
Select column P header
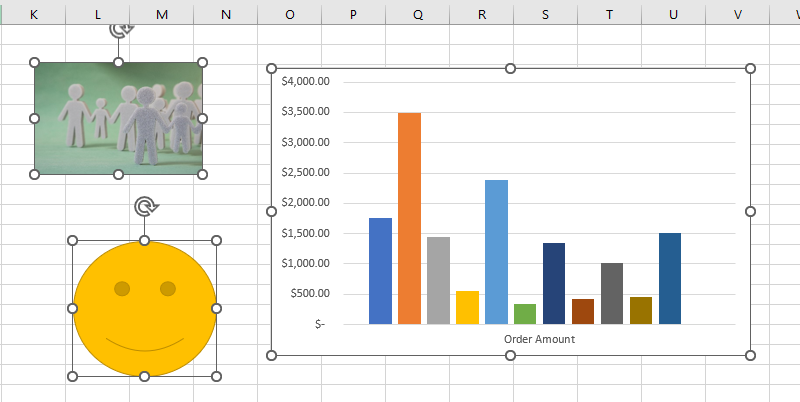(353, 14)
